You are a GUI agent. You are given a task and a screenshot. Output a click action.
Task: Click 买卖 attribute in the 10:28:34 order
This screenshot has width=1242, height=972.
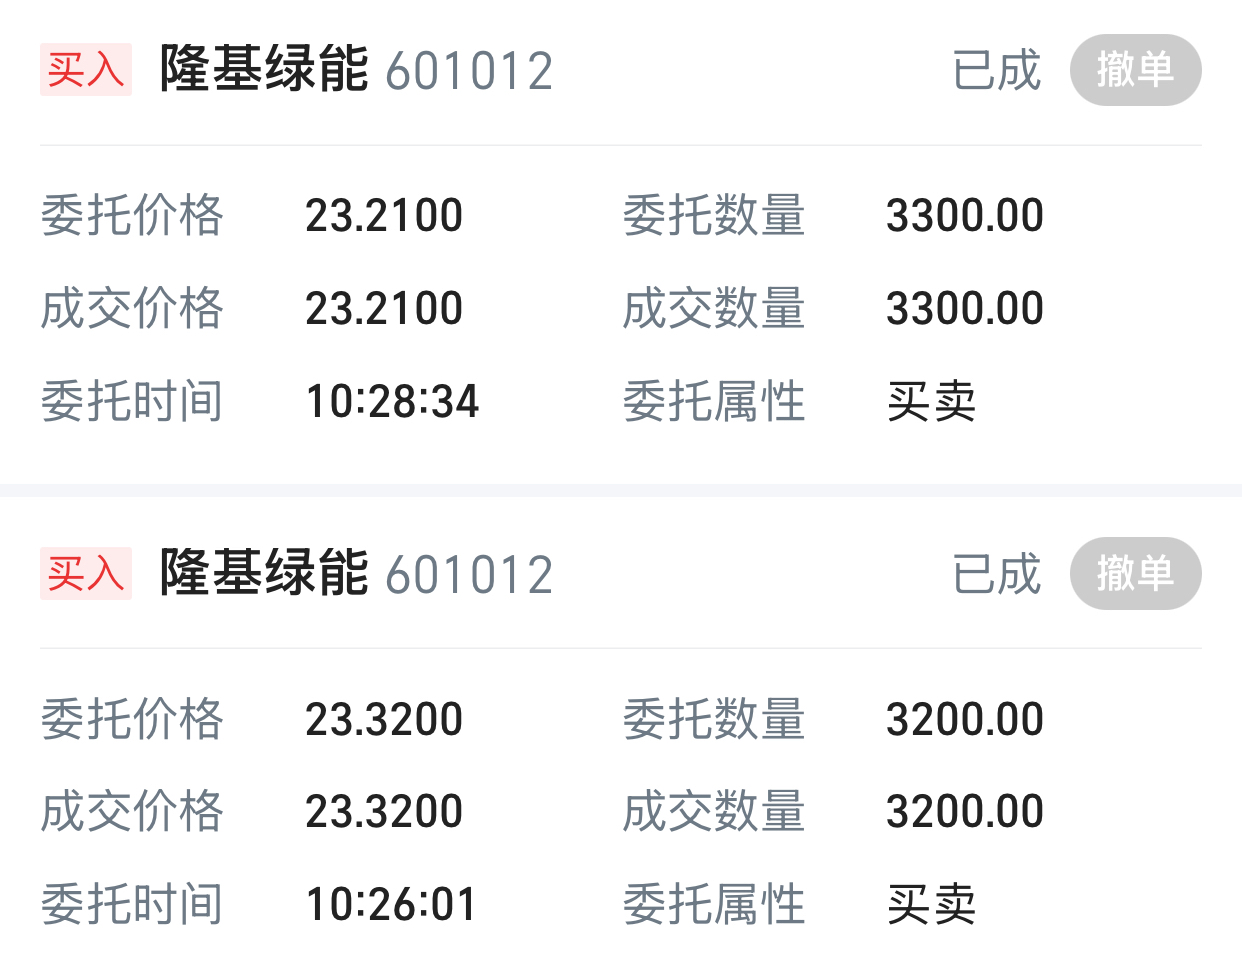pyautogui.click(x=931, y=402)
